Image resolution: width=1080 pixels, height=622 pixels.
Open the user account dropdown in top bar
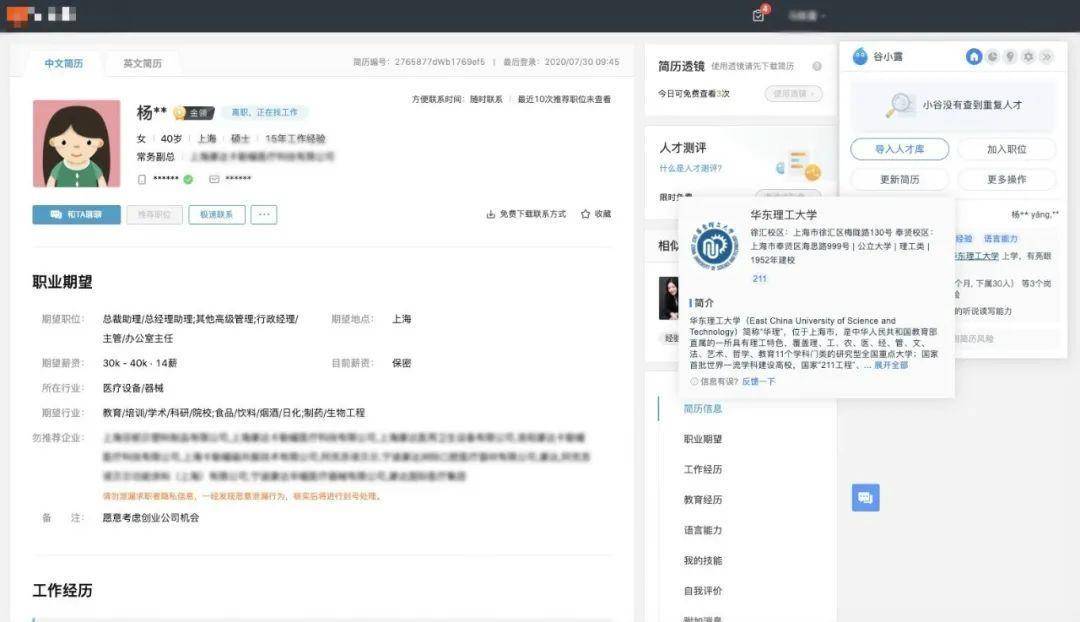[x=807, y=16]
